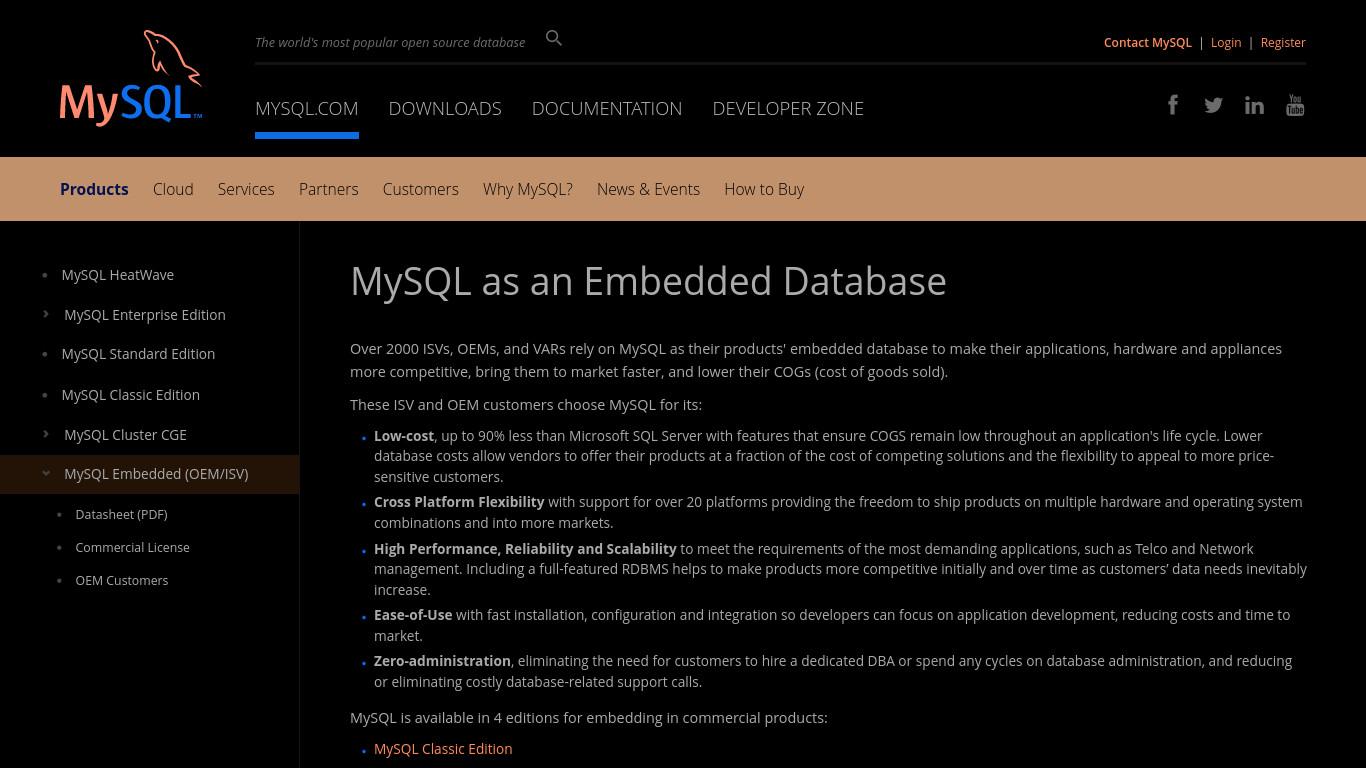Open the News & Events menu item
1366x768 pixels.
[x=648, y=189]
